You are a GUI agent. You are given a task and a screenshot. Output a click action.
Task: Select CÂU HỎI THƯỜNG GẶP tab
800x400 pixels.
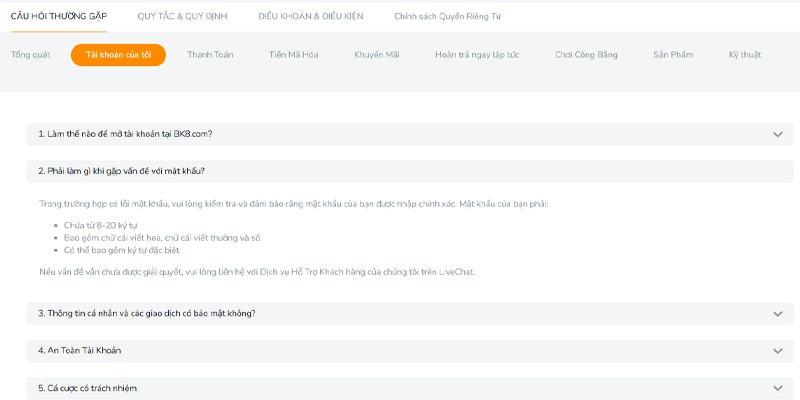tap(59, 16)
